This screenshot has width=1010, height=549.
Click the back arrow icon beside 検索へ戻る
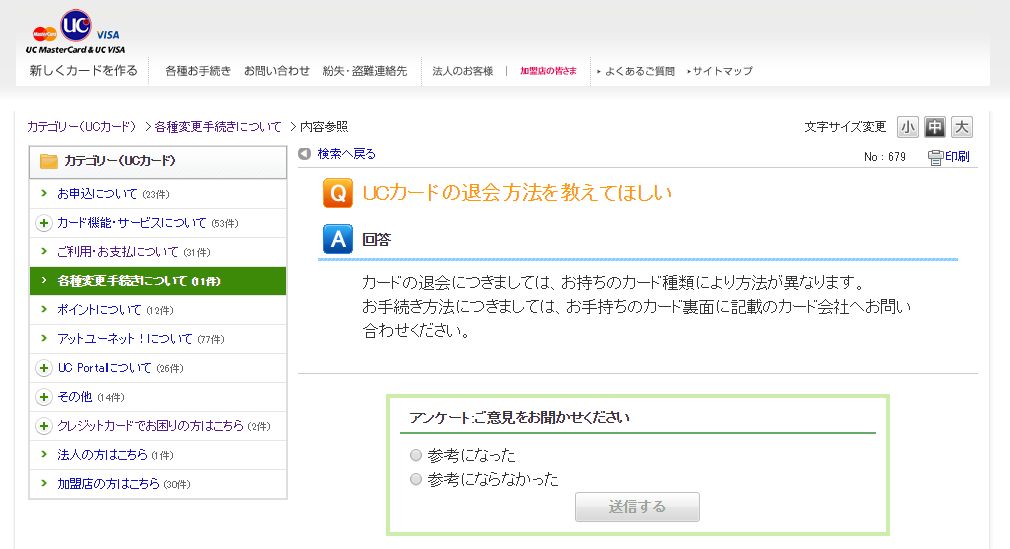305,153
